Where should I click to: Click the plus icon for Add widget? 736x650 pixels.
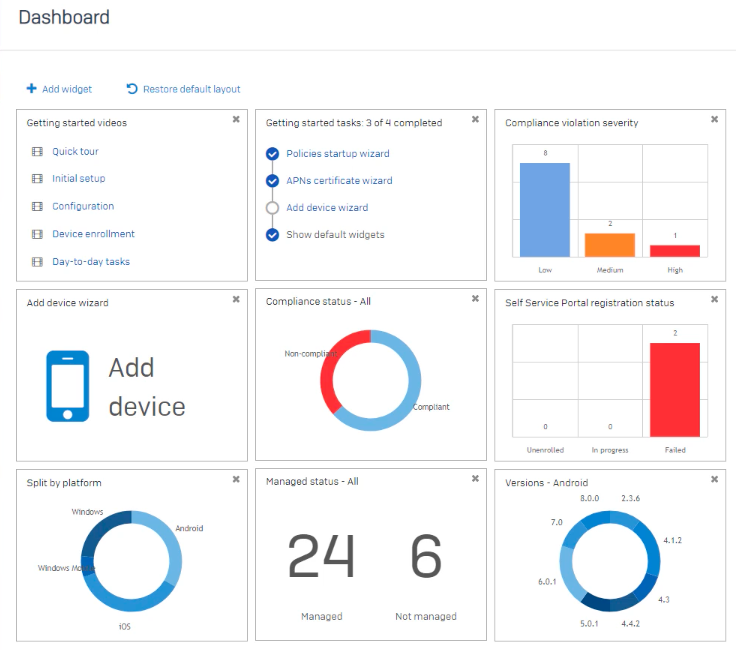point(31,88)
